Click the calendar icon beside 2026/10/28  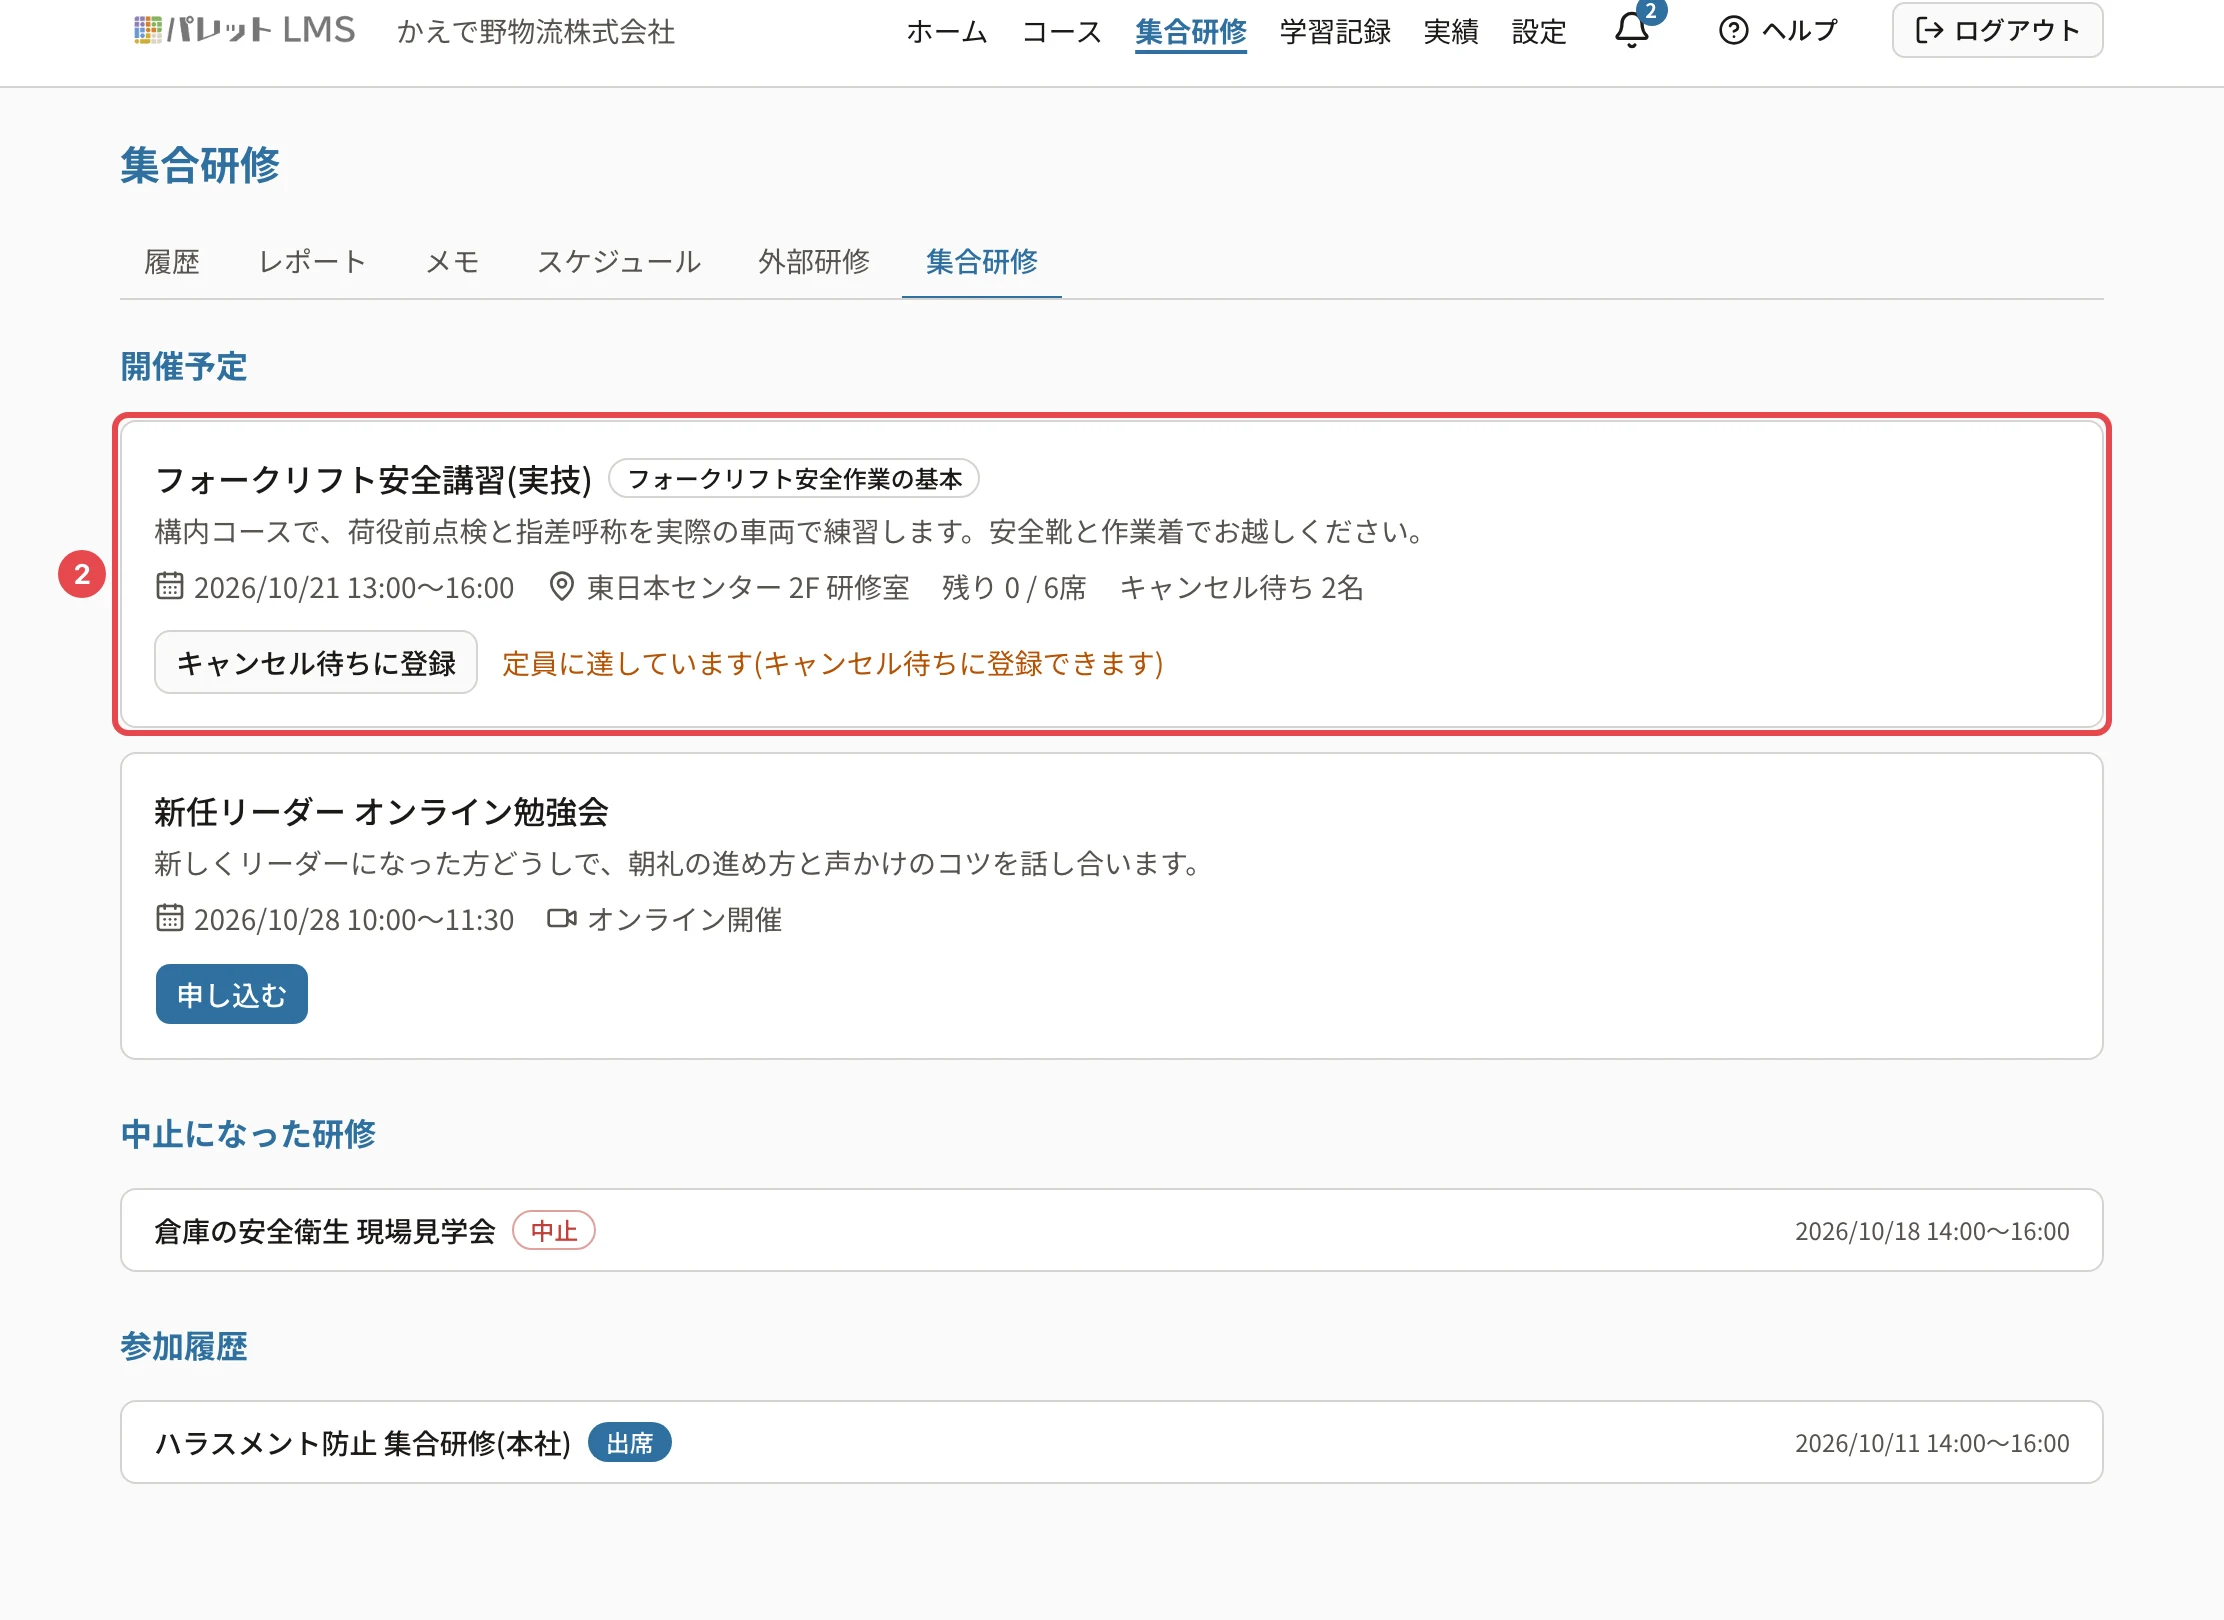coord(170,918)
